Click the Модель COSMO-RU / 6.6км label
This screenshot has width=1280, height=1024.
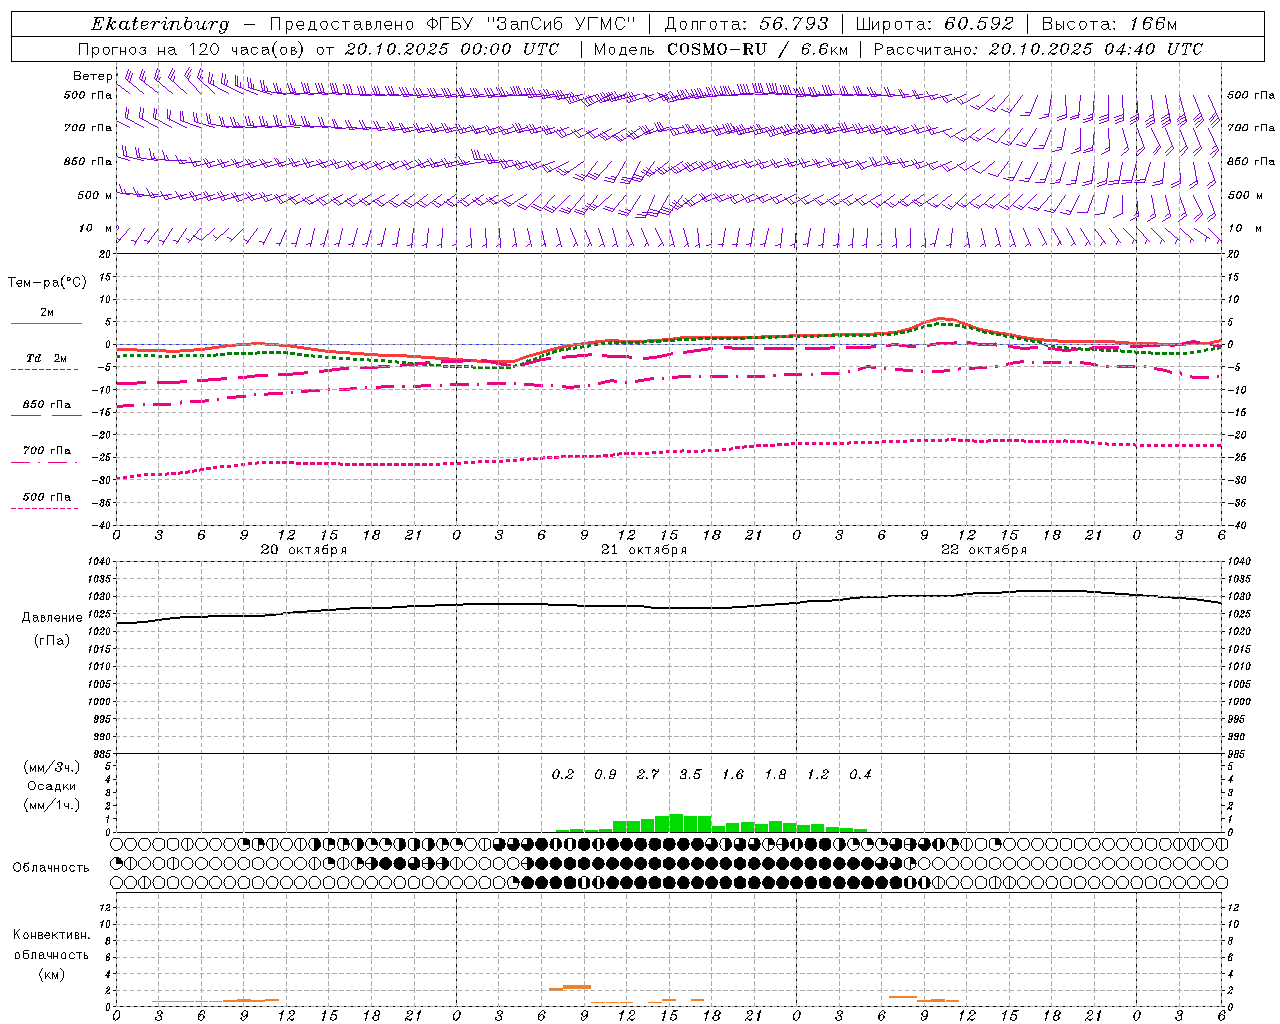click(721, 49)
